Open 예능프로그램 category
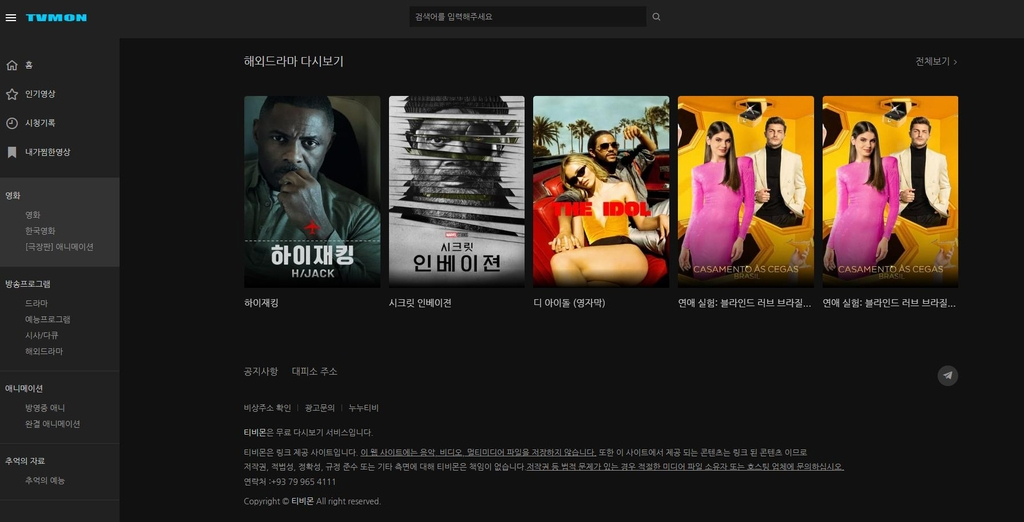The image size is (1024, 522). tap(47, 319)
